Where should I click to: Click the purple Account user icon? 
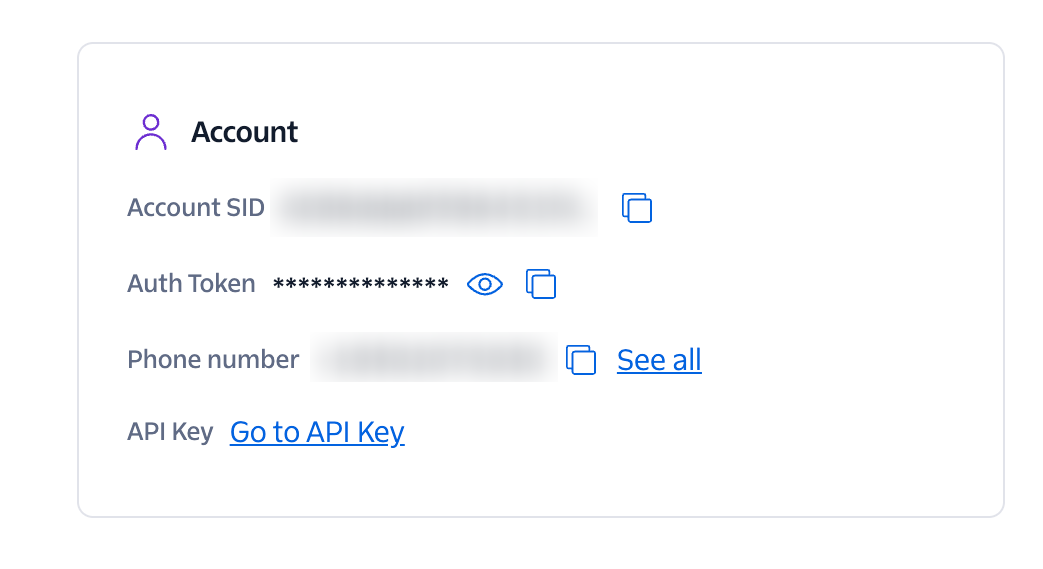click(150, 132)
